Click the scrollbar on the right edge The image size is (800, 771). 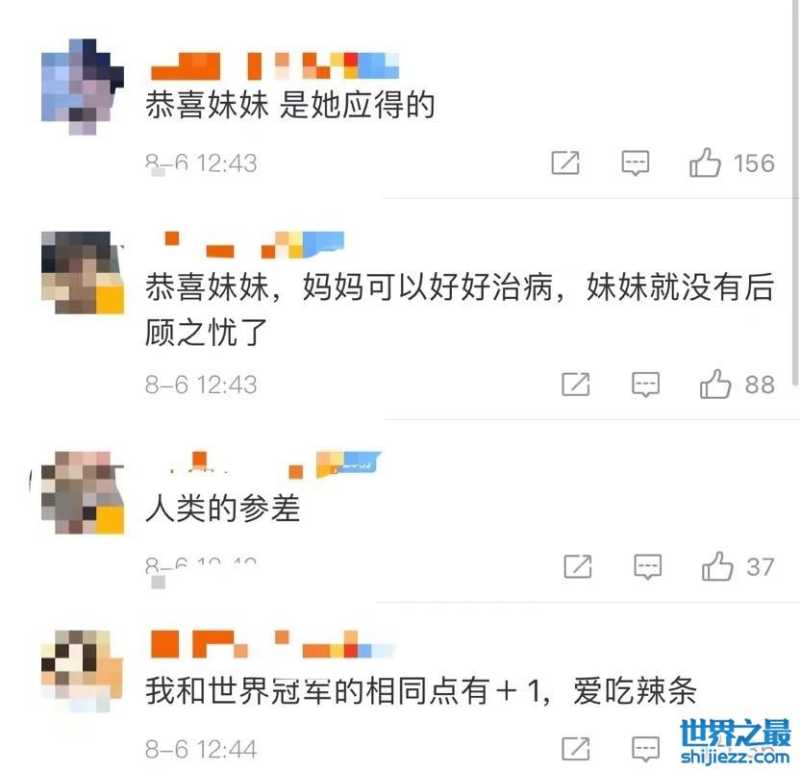click(796, 193)
